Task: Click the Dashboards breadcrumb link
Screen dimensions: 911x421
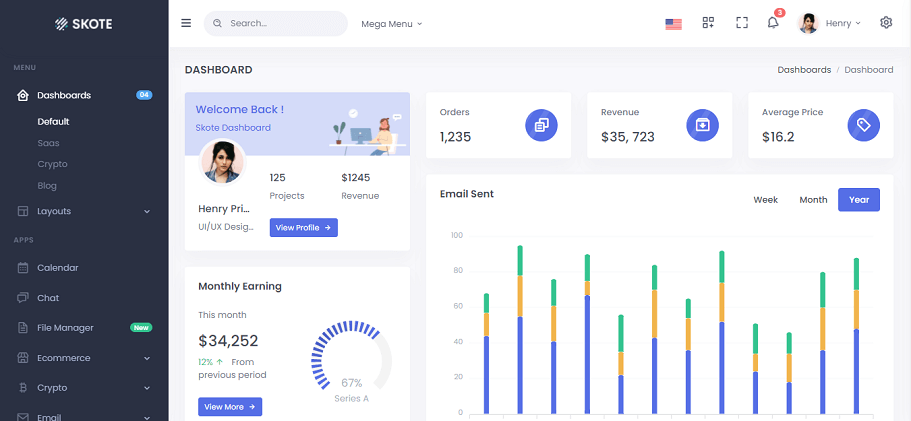Action: coord(804,70)
